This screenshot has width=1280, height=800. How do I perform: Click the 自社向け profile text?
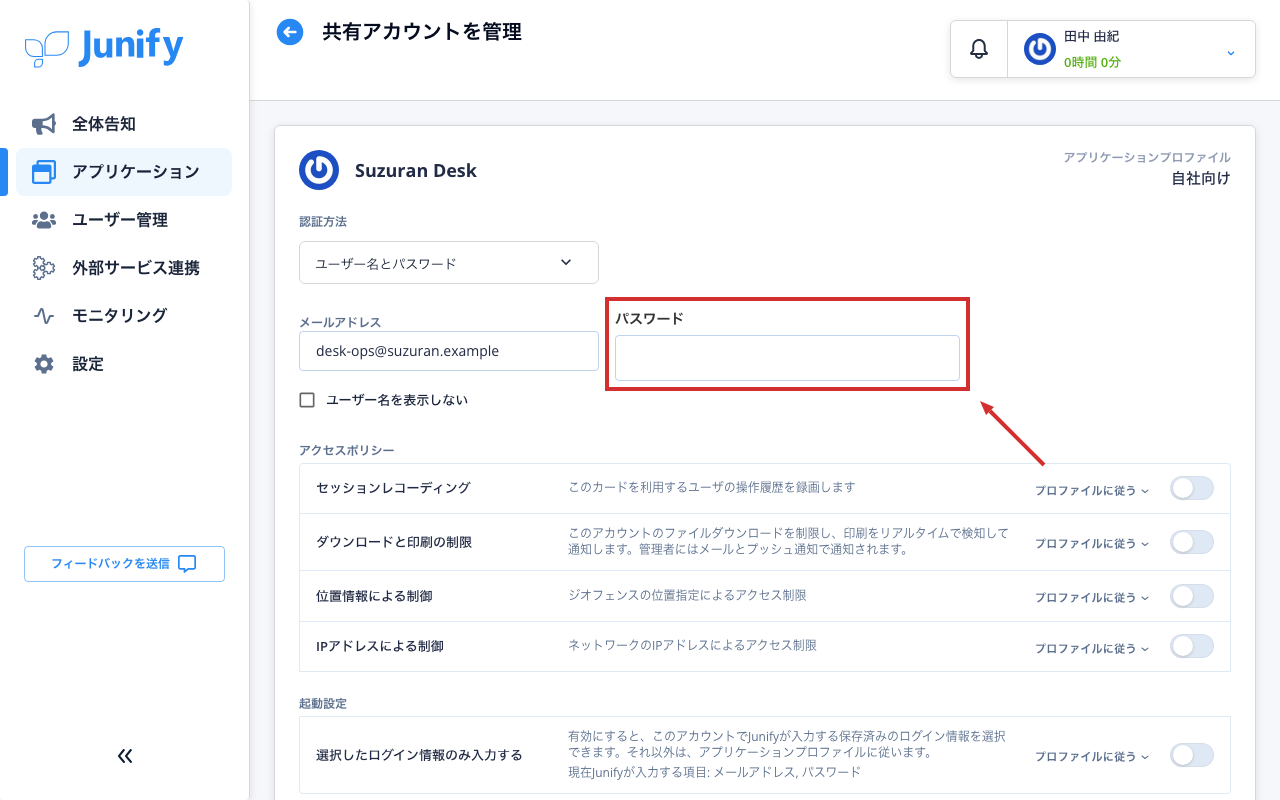[1201, 178]
